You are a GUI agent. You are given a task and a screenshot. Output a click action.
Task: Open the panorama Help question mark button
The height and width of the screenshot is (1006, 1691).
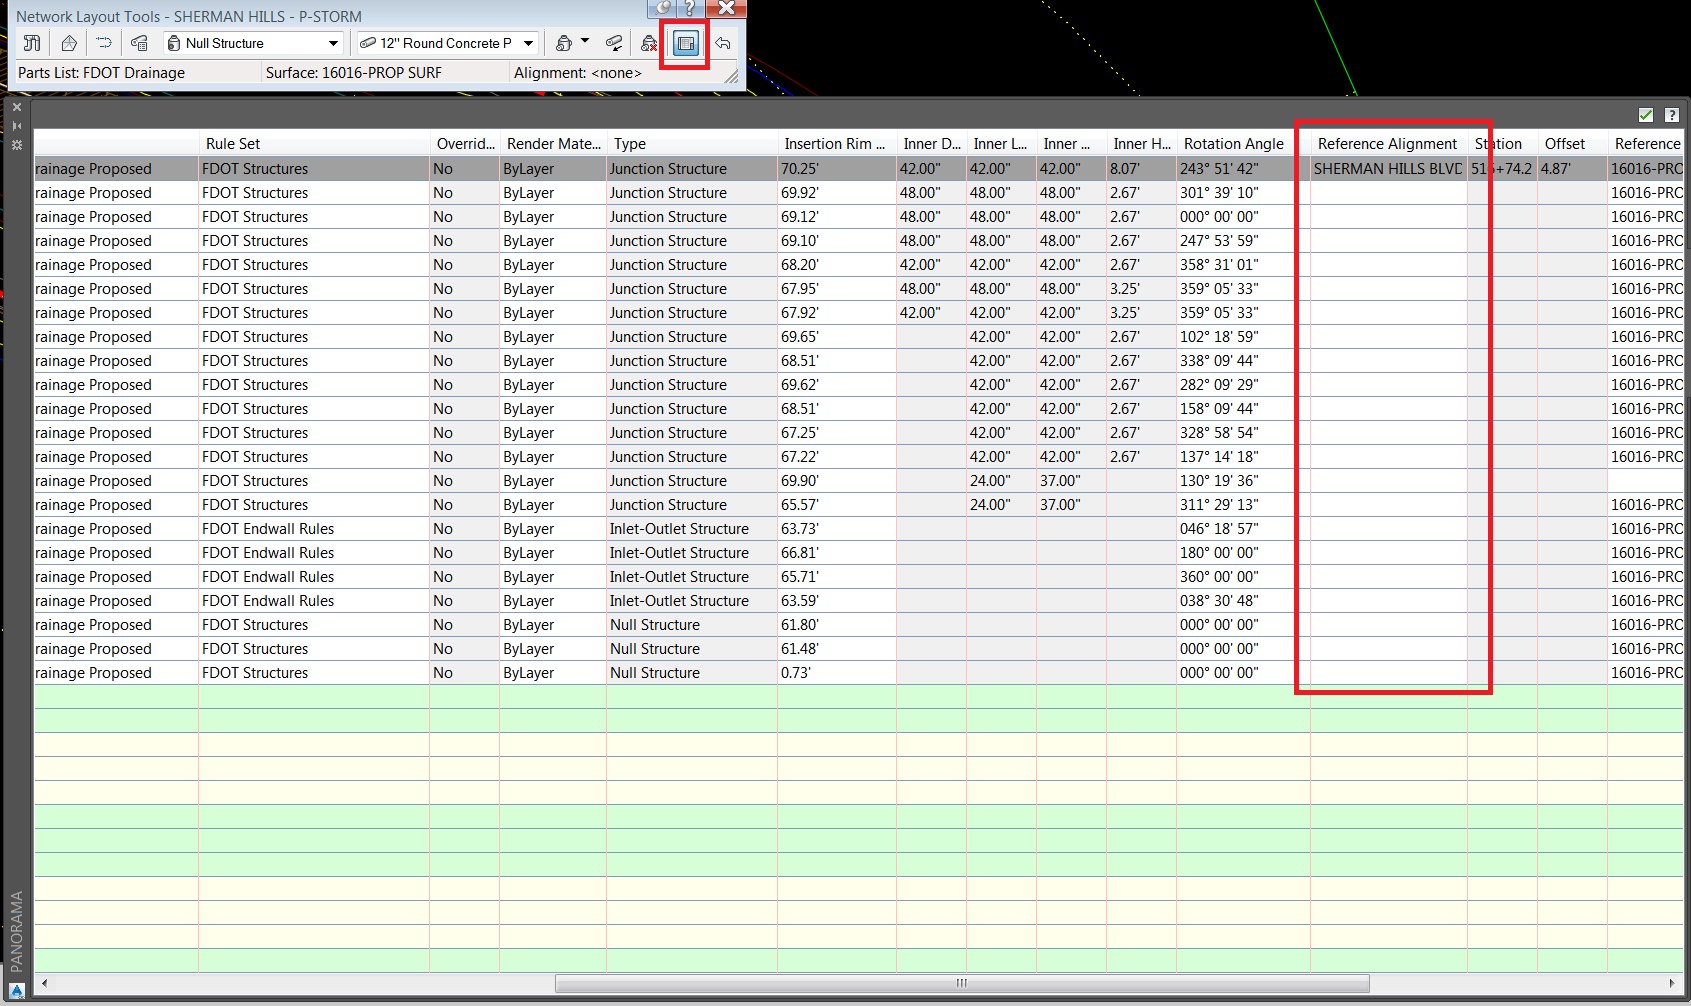click(x=1672, y=114)
